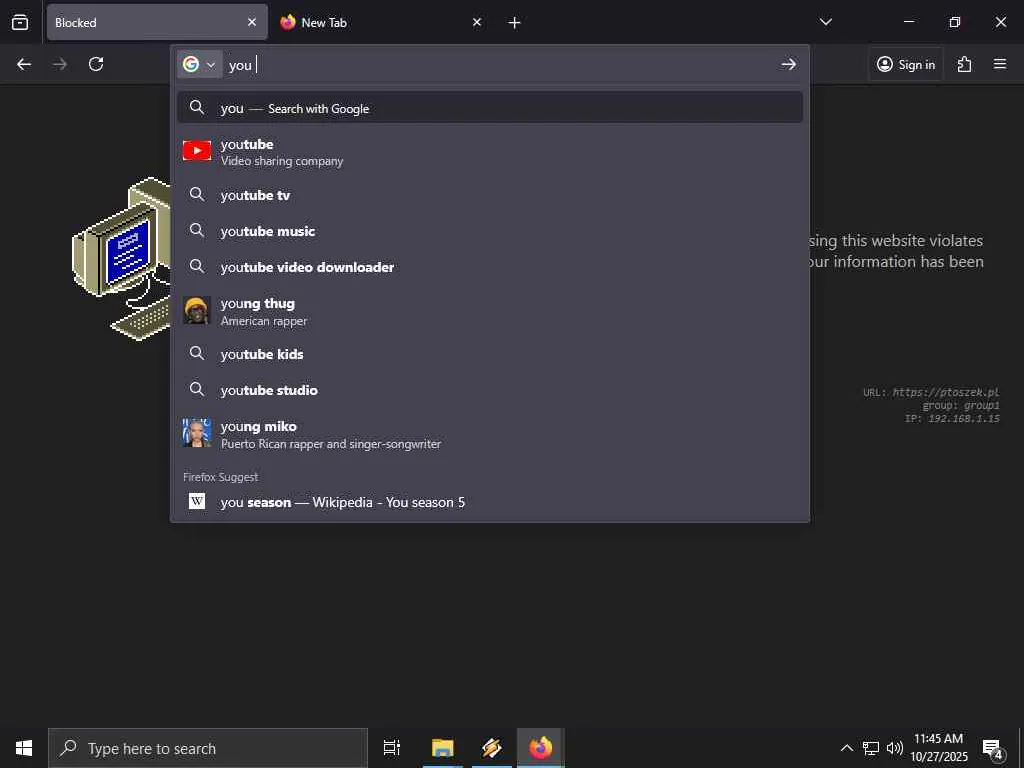Open the network status tray icon
The width and height of the screenshot is (1024, 768).
click(x=871, y=748)
